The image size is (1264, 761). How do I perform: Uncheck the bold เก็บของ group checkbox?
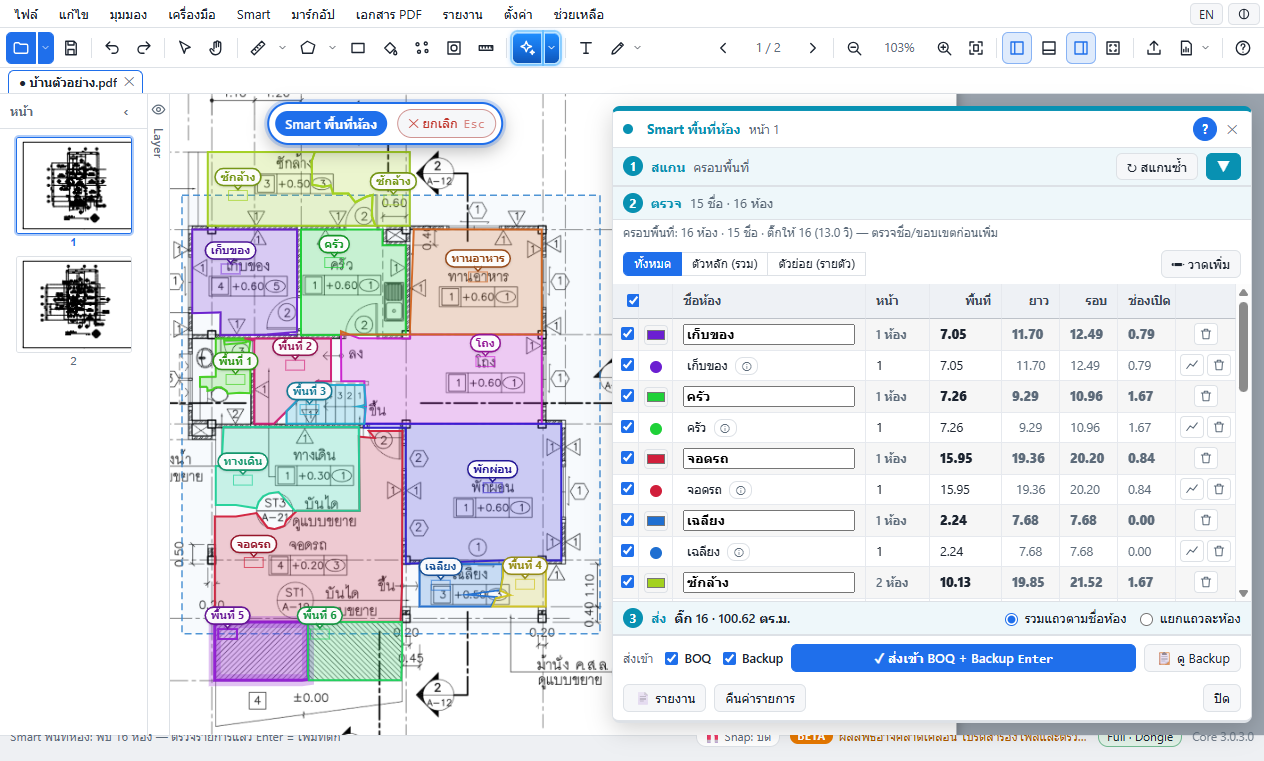(628, 334)
